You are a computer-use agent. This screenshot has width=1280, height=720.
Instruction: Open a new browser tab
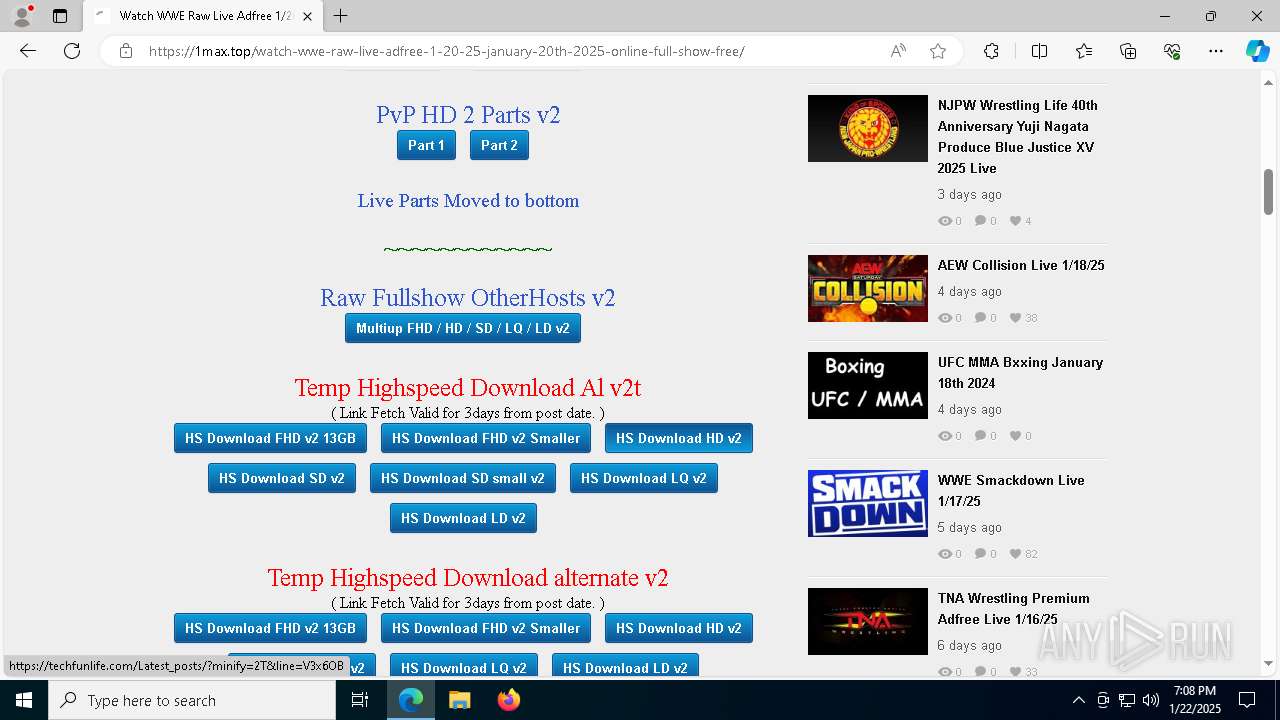pyautogui.click(x=341, y=16)
